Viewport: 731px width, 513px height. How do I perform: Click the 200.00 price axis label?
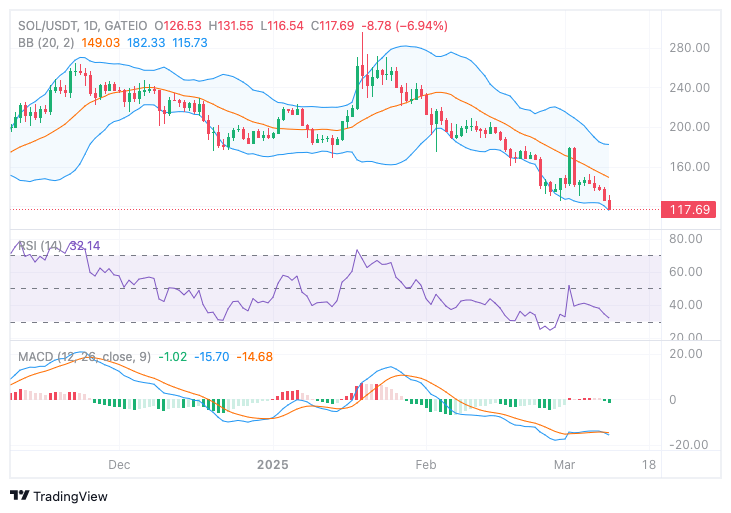(689, 127)
